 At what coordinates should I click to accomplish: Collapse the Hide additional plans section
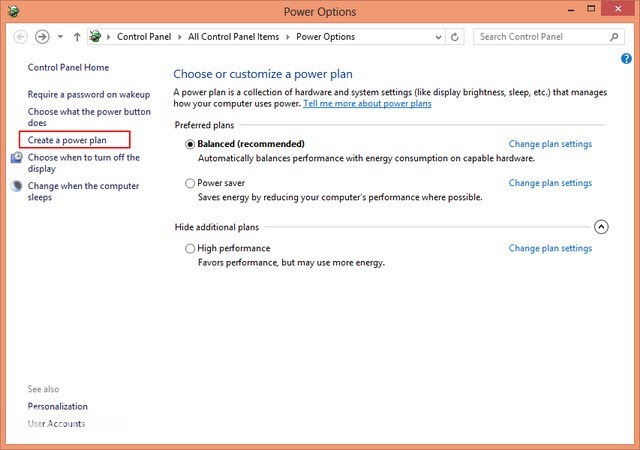tap(601, 227)
